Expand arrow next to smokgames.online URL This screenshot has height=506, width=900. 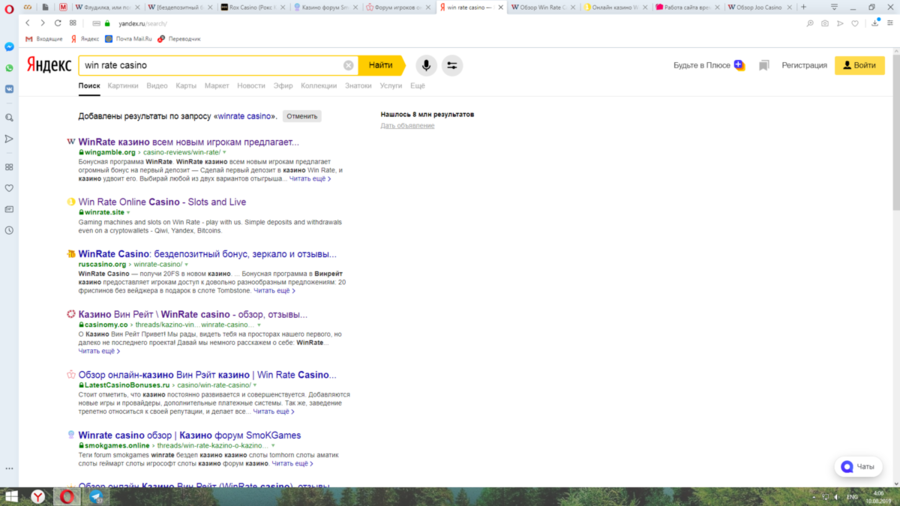tap(273, 446)
